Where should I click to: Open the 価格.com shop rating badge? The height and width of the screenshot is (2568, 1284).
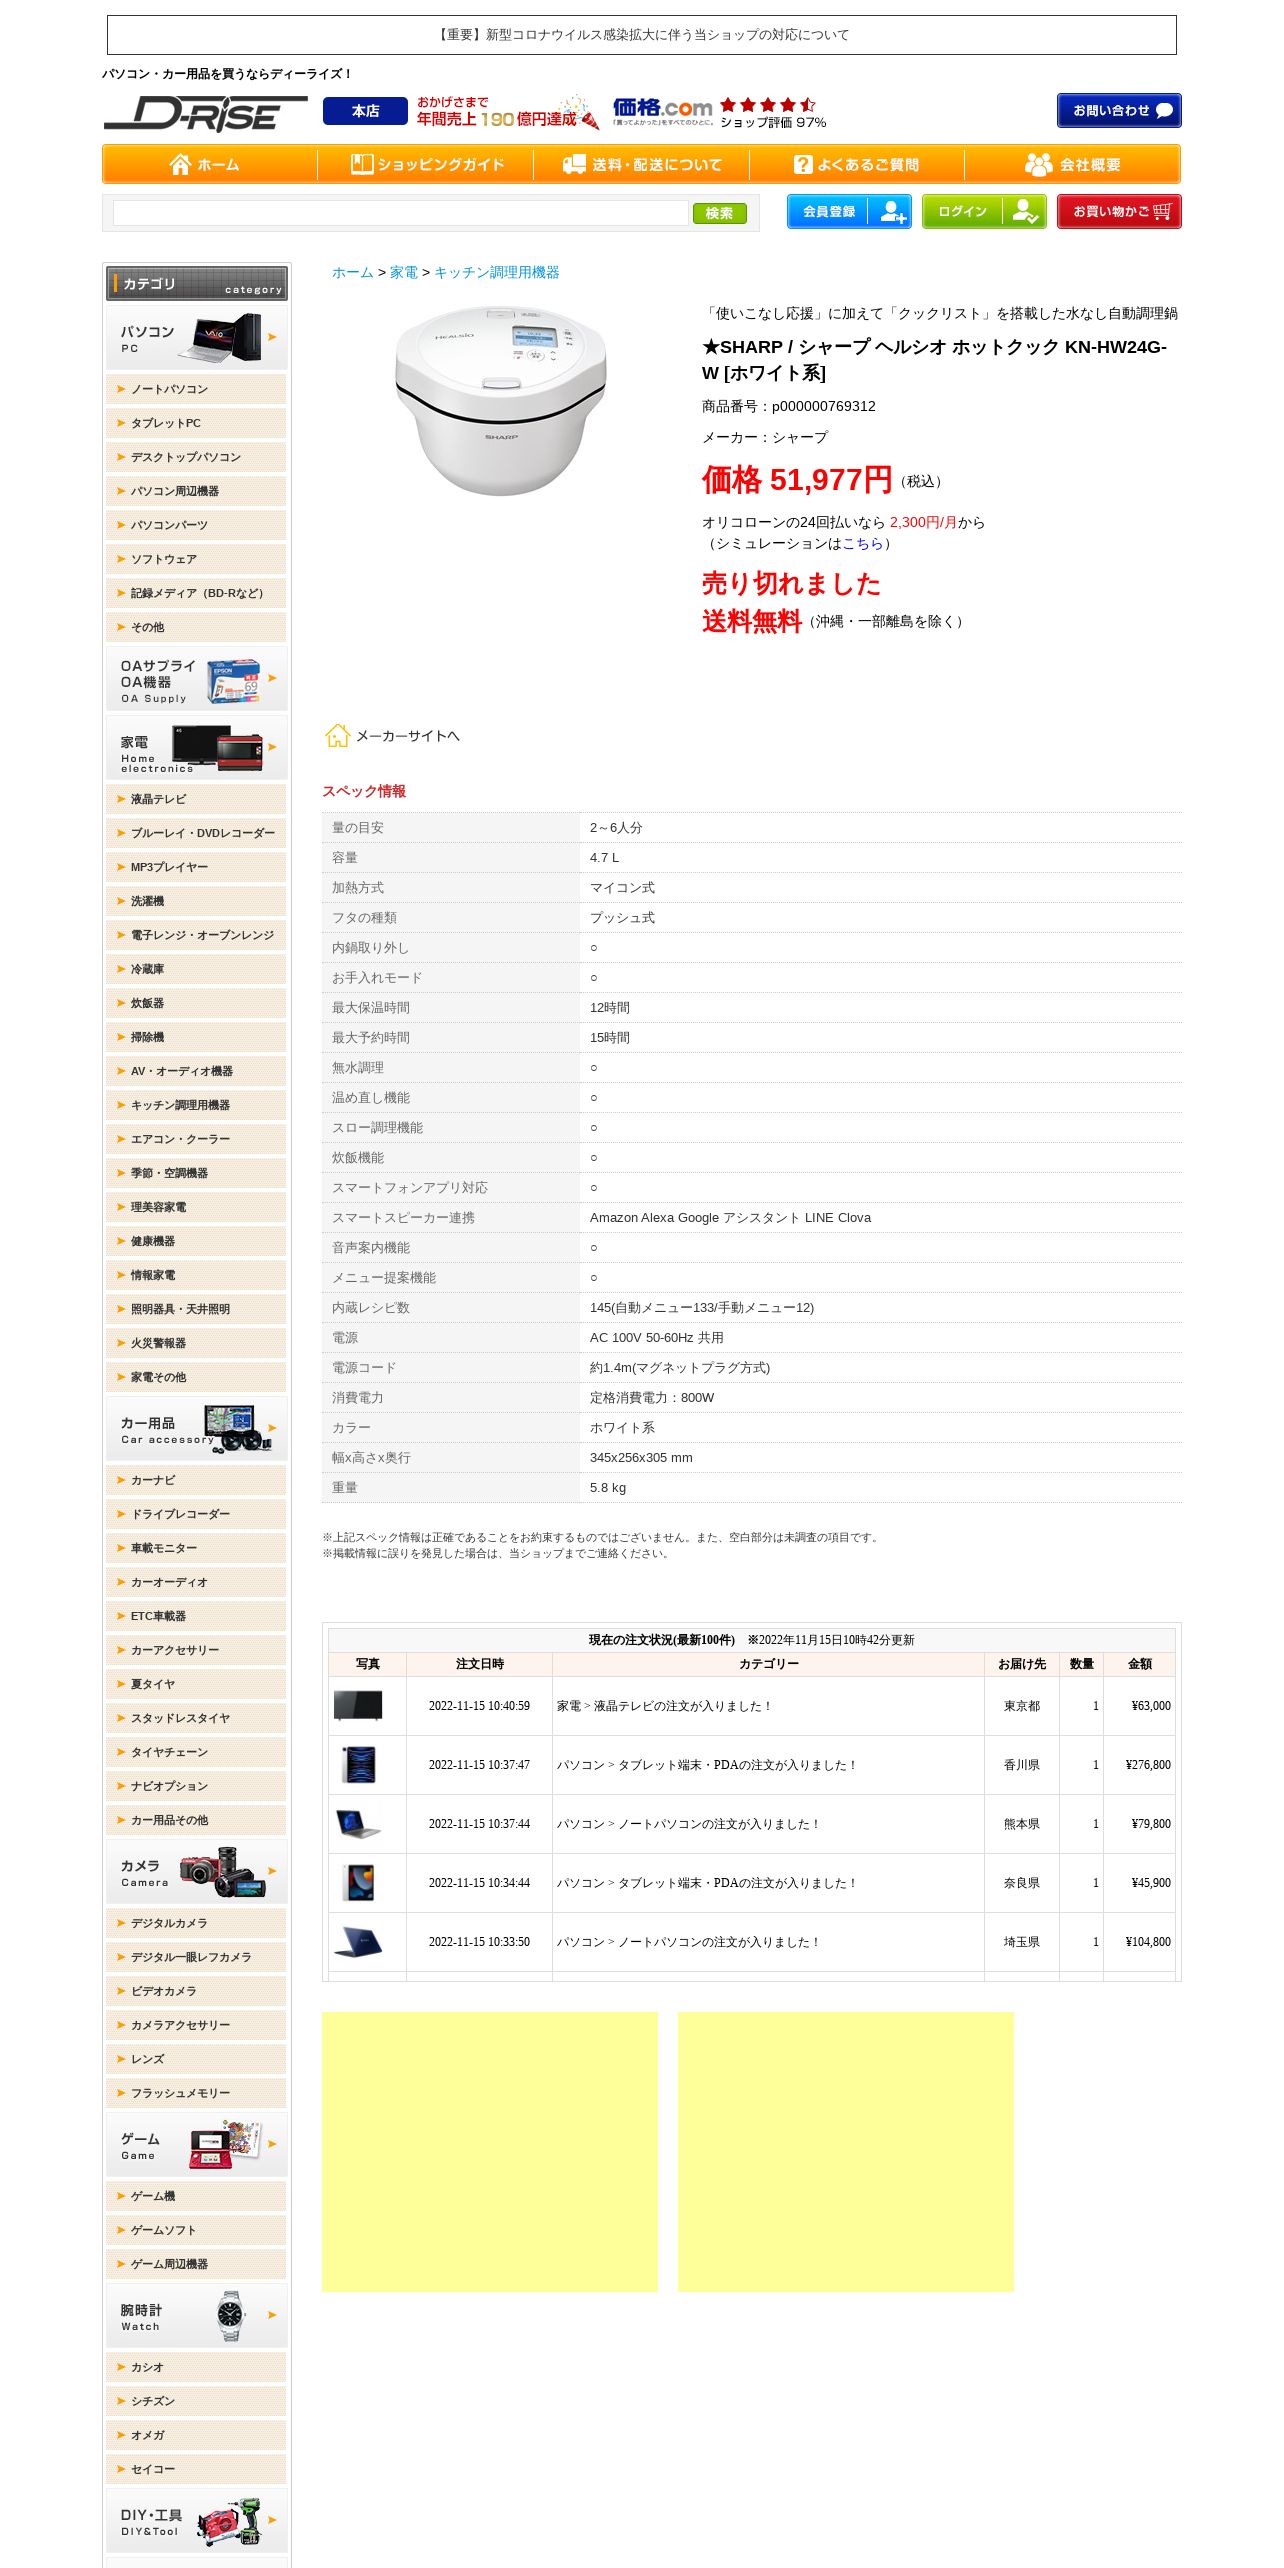pyautogui.click(x=719, y=112)
